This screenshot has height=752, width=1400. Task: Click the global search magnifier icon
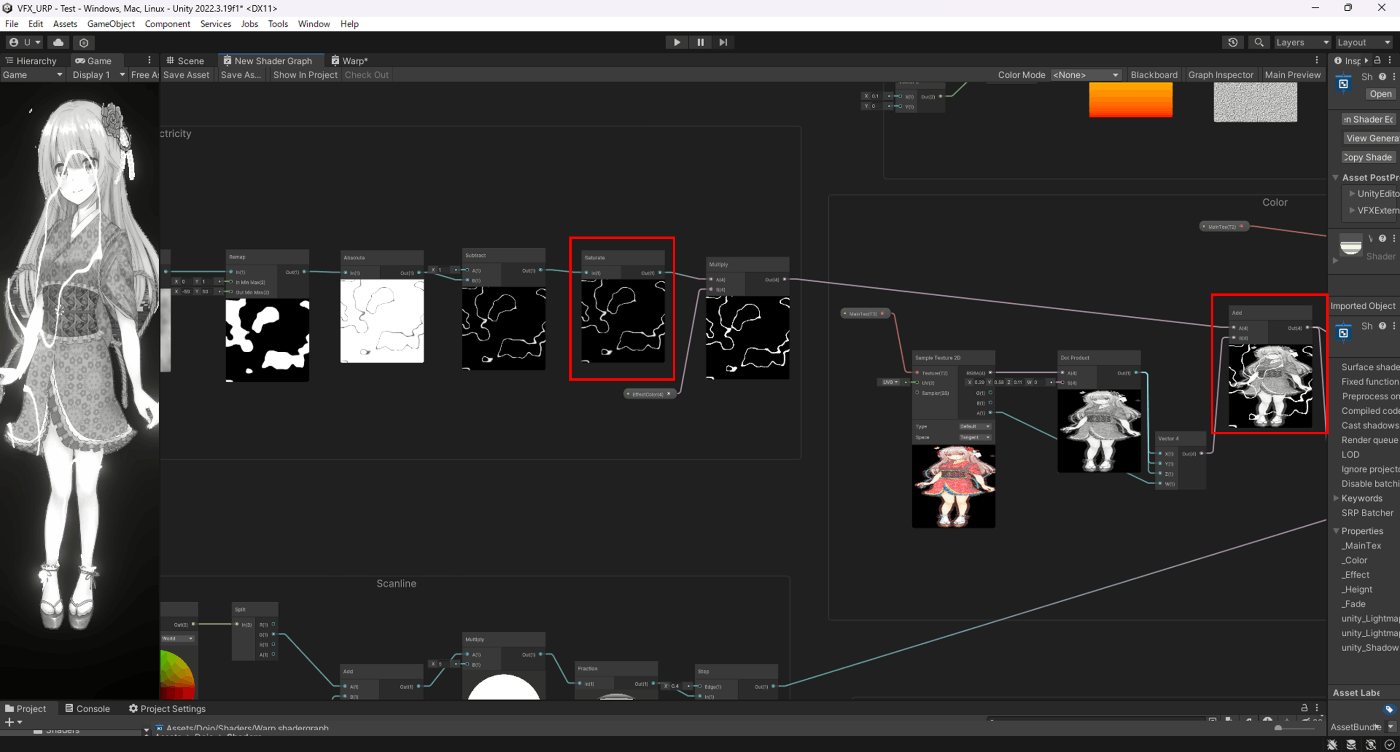[1259, 43]
